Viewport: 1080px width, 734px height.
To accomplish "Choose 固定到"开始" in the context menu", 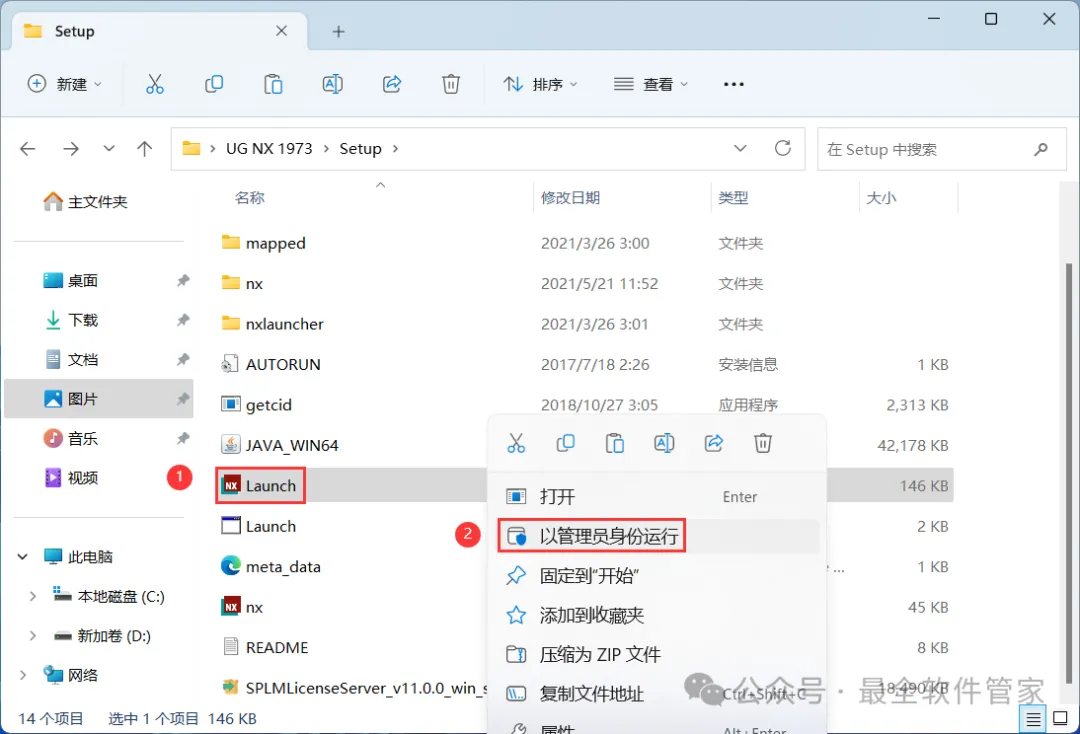I will click(656, 576).
